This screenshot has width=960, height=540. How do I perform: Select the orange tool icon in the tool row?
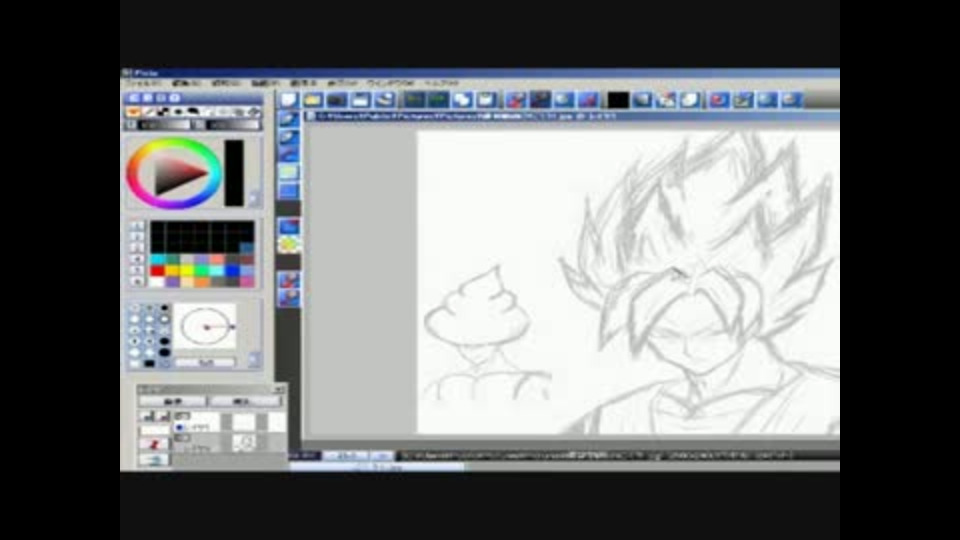pos(133,112)
